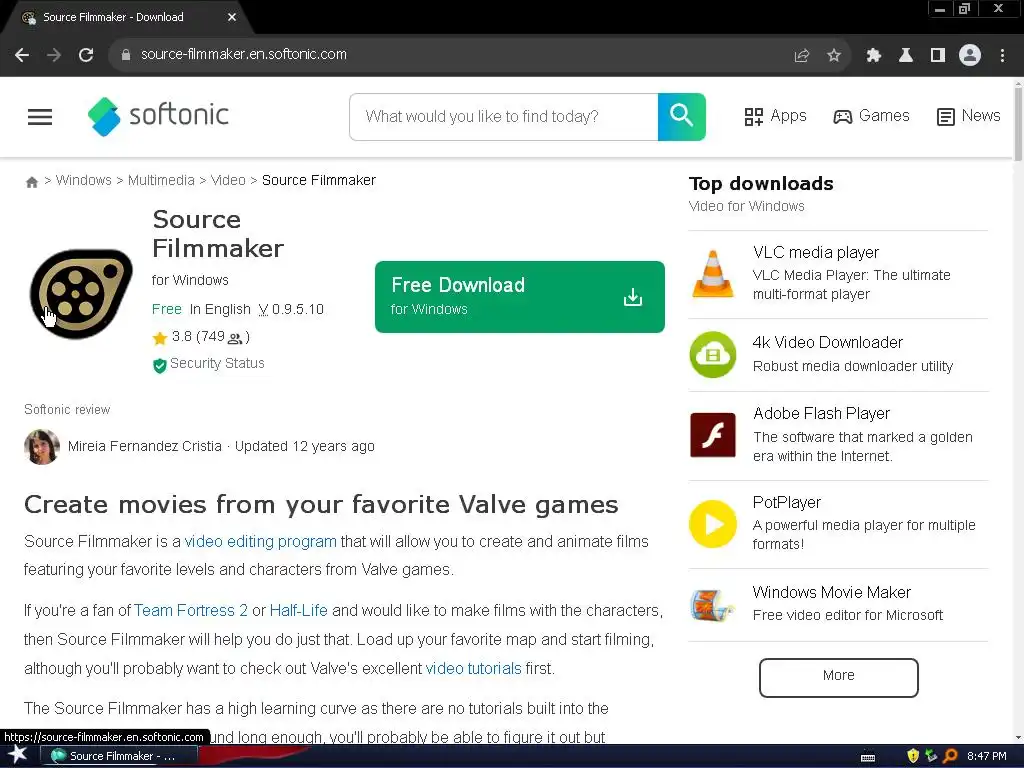Click the 4k Video Downloader icon
Viewport: 1024px width, 768px height.
coord(712,355)
